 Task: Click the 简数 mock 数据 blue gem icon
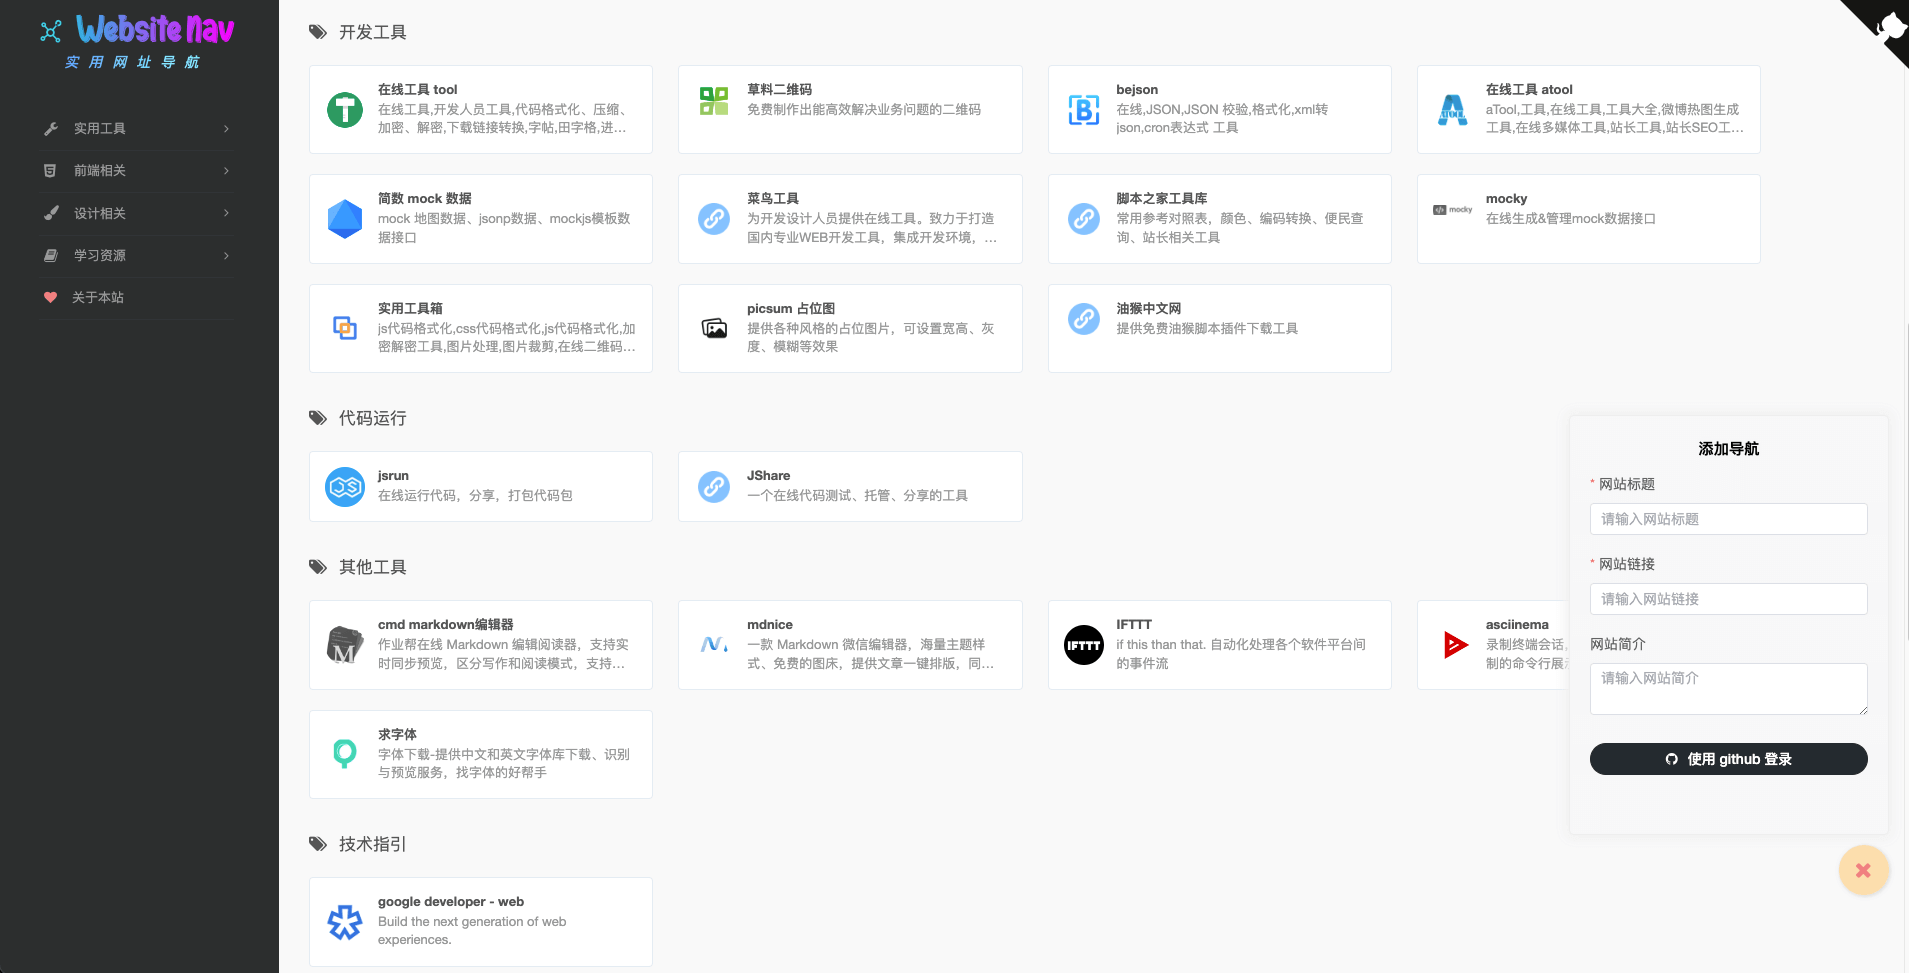pyautogui.click(x=345, y=219)
